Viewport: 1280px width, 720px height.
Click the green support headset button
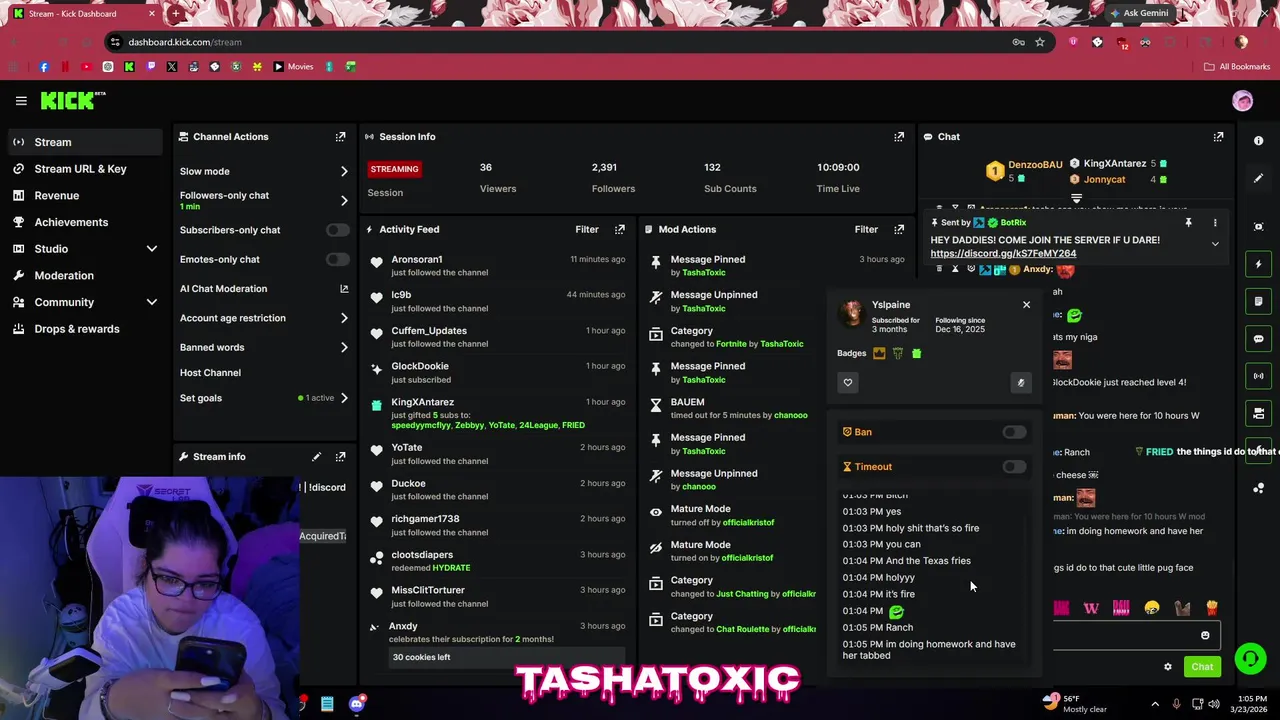coord(1249,658)
